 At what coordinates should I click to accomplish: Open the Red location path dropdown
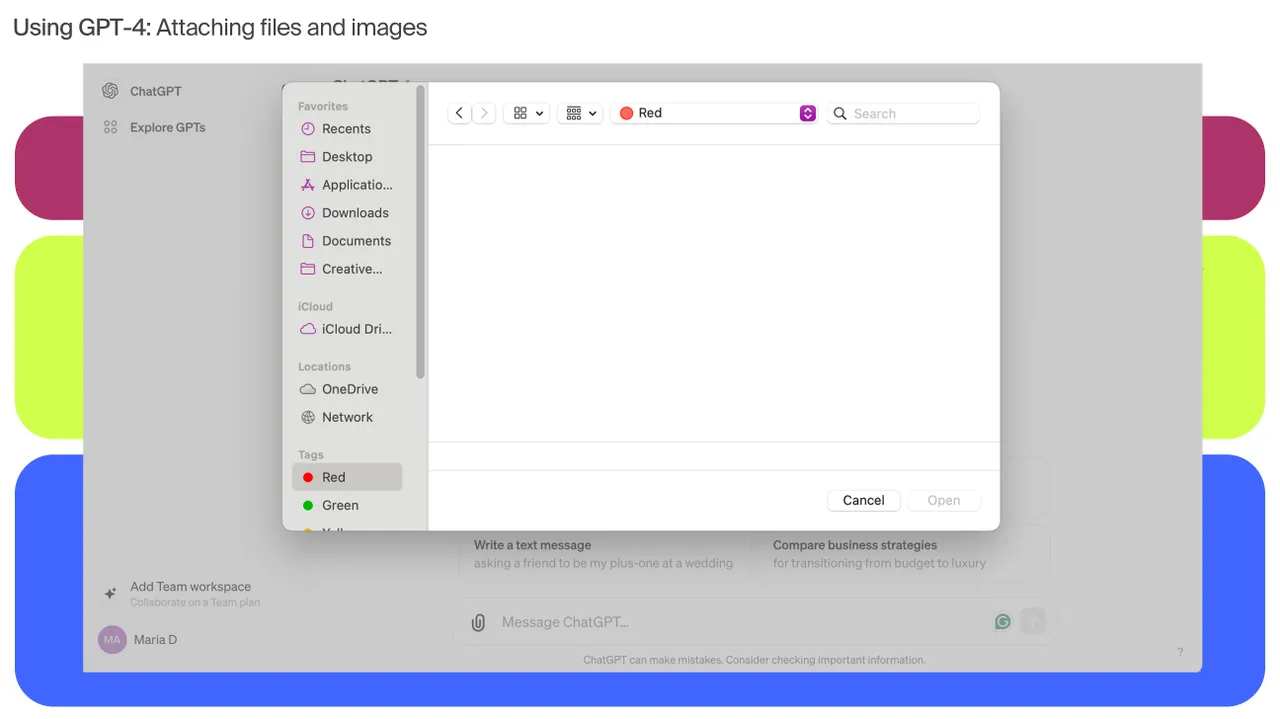[x=714, y=113]
